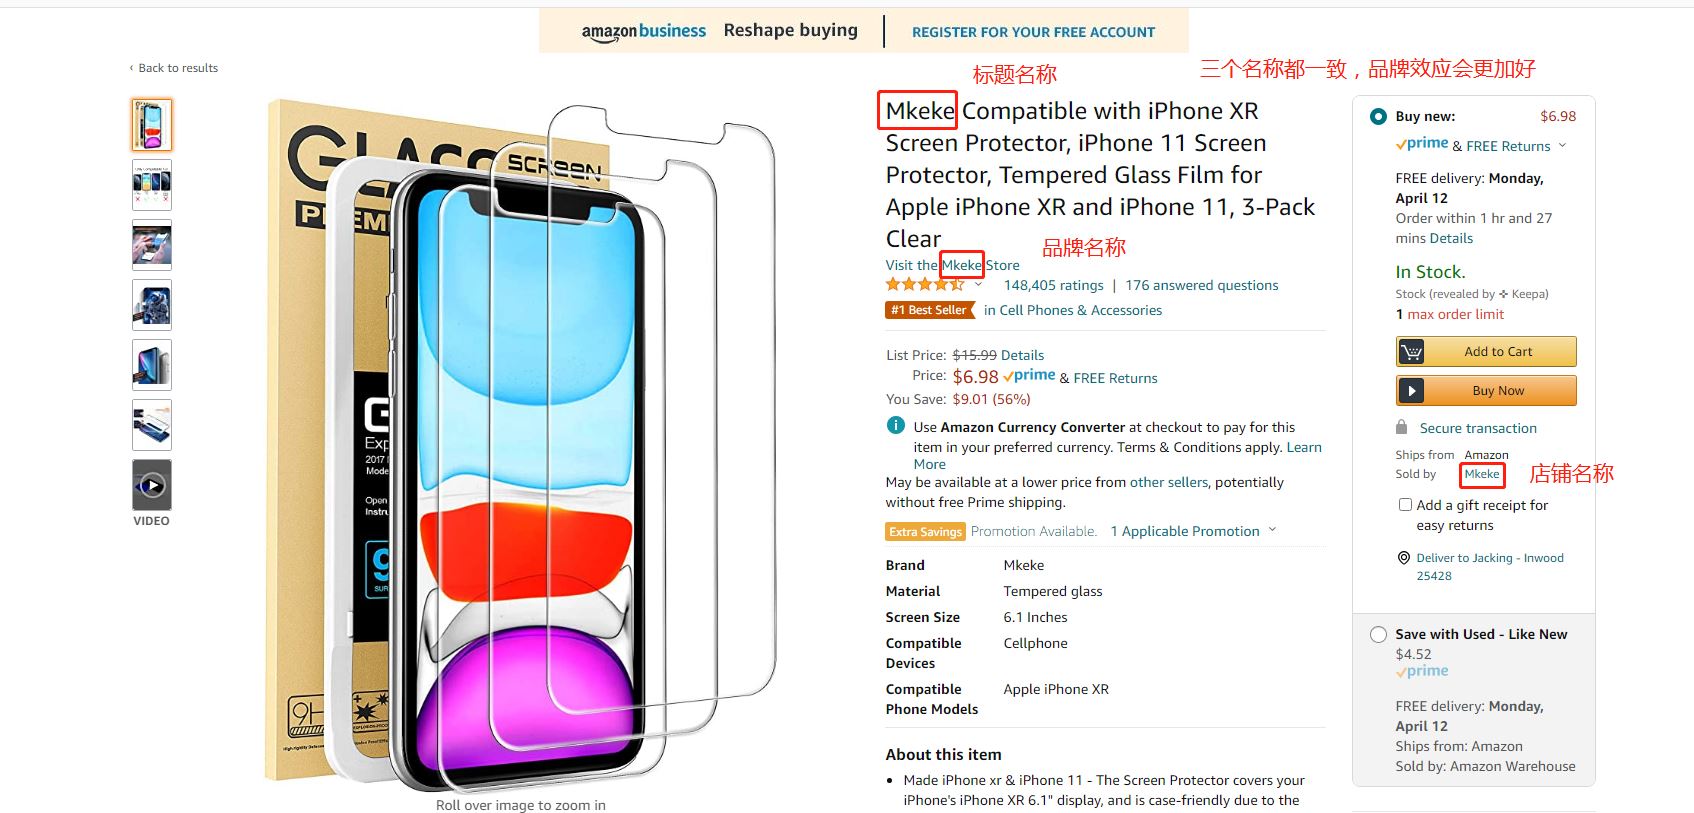Go back to results

[x=174, y=68]
